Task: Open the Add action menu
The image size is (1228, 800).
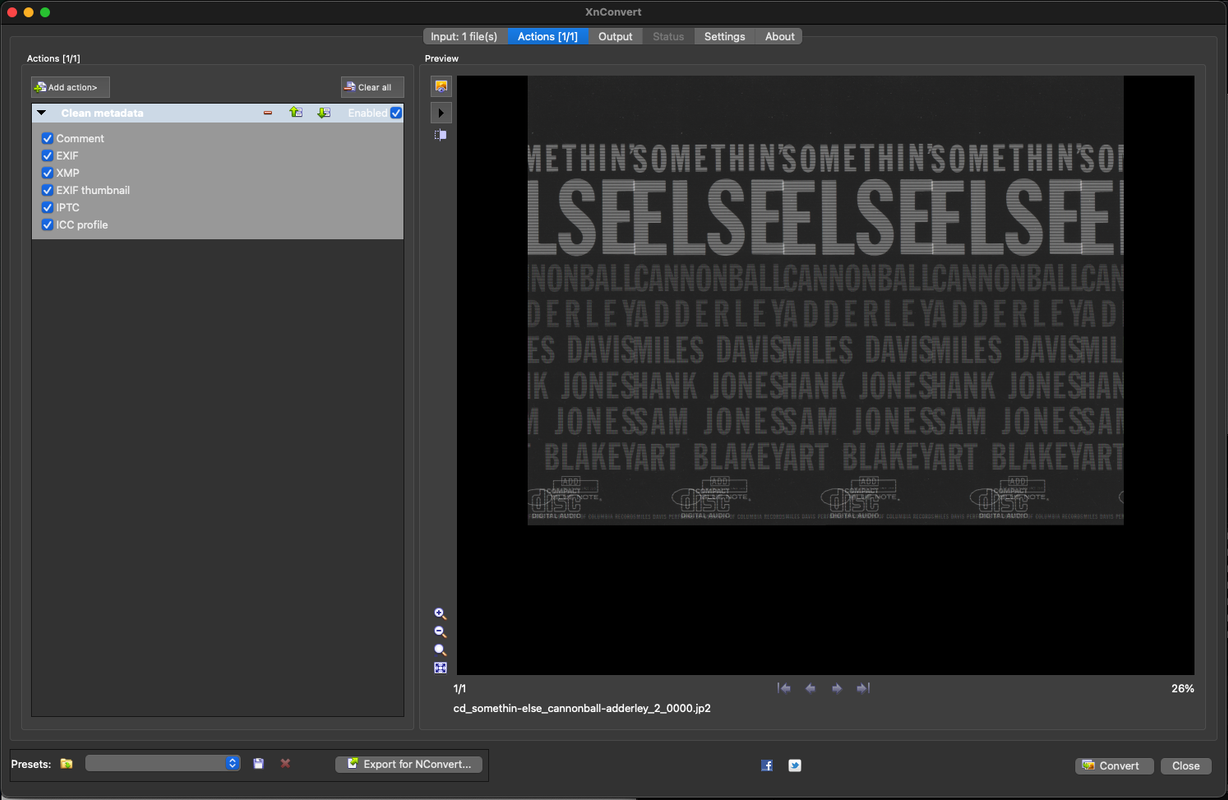Action: 70,87
